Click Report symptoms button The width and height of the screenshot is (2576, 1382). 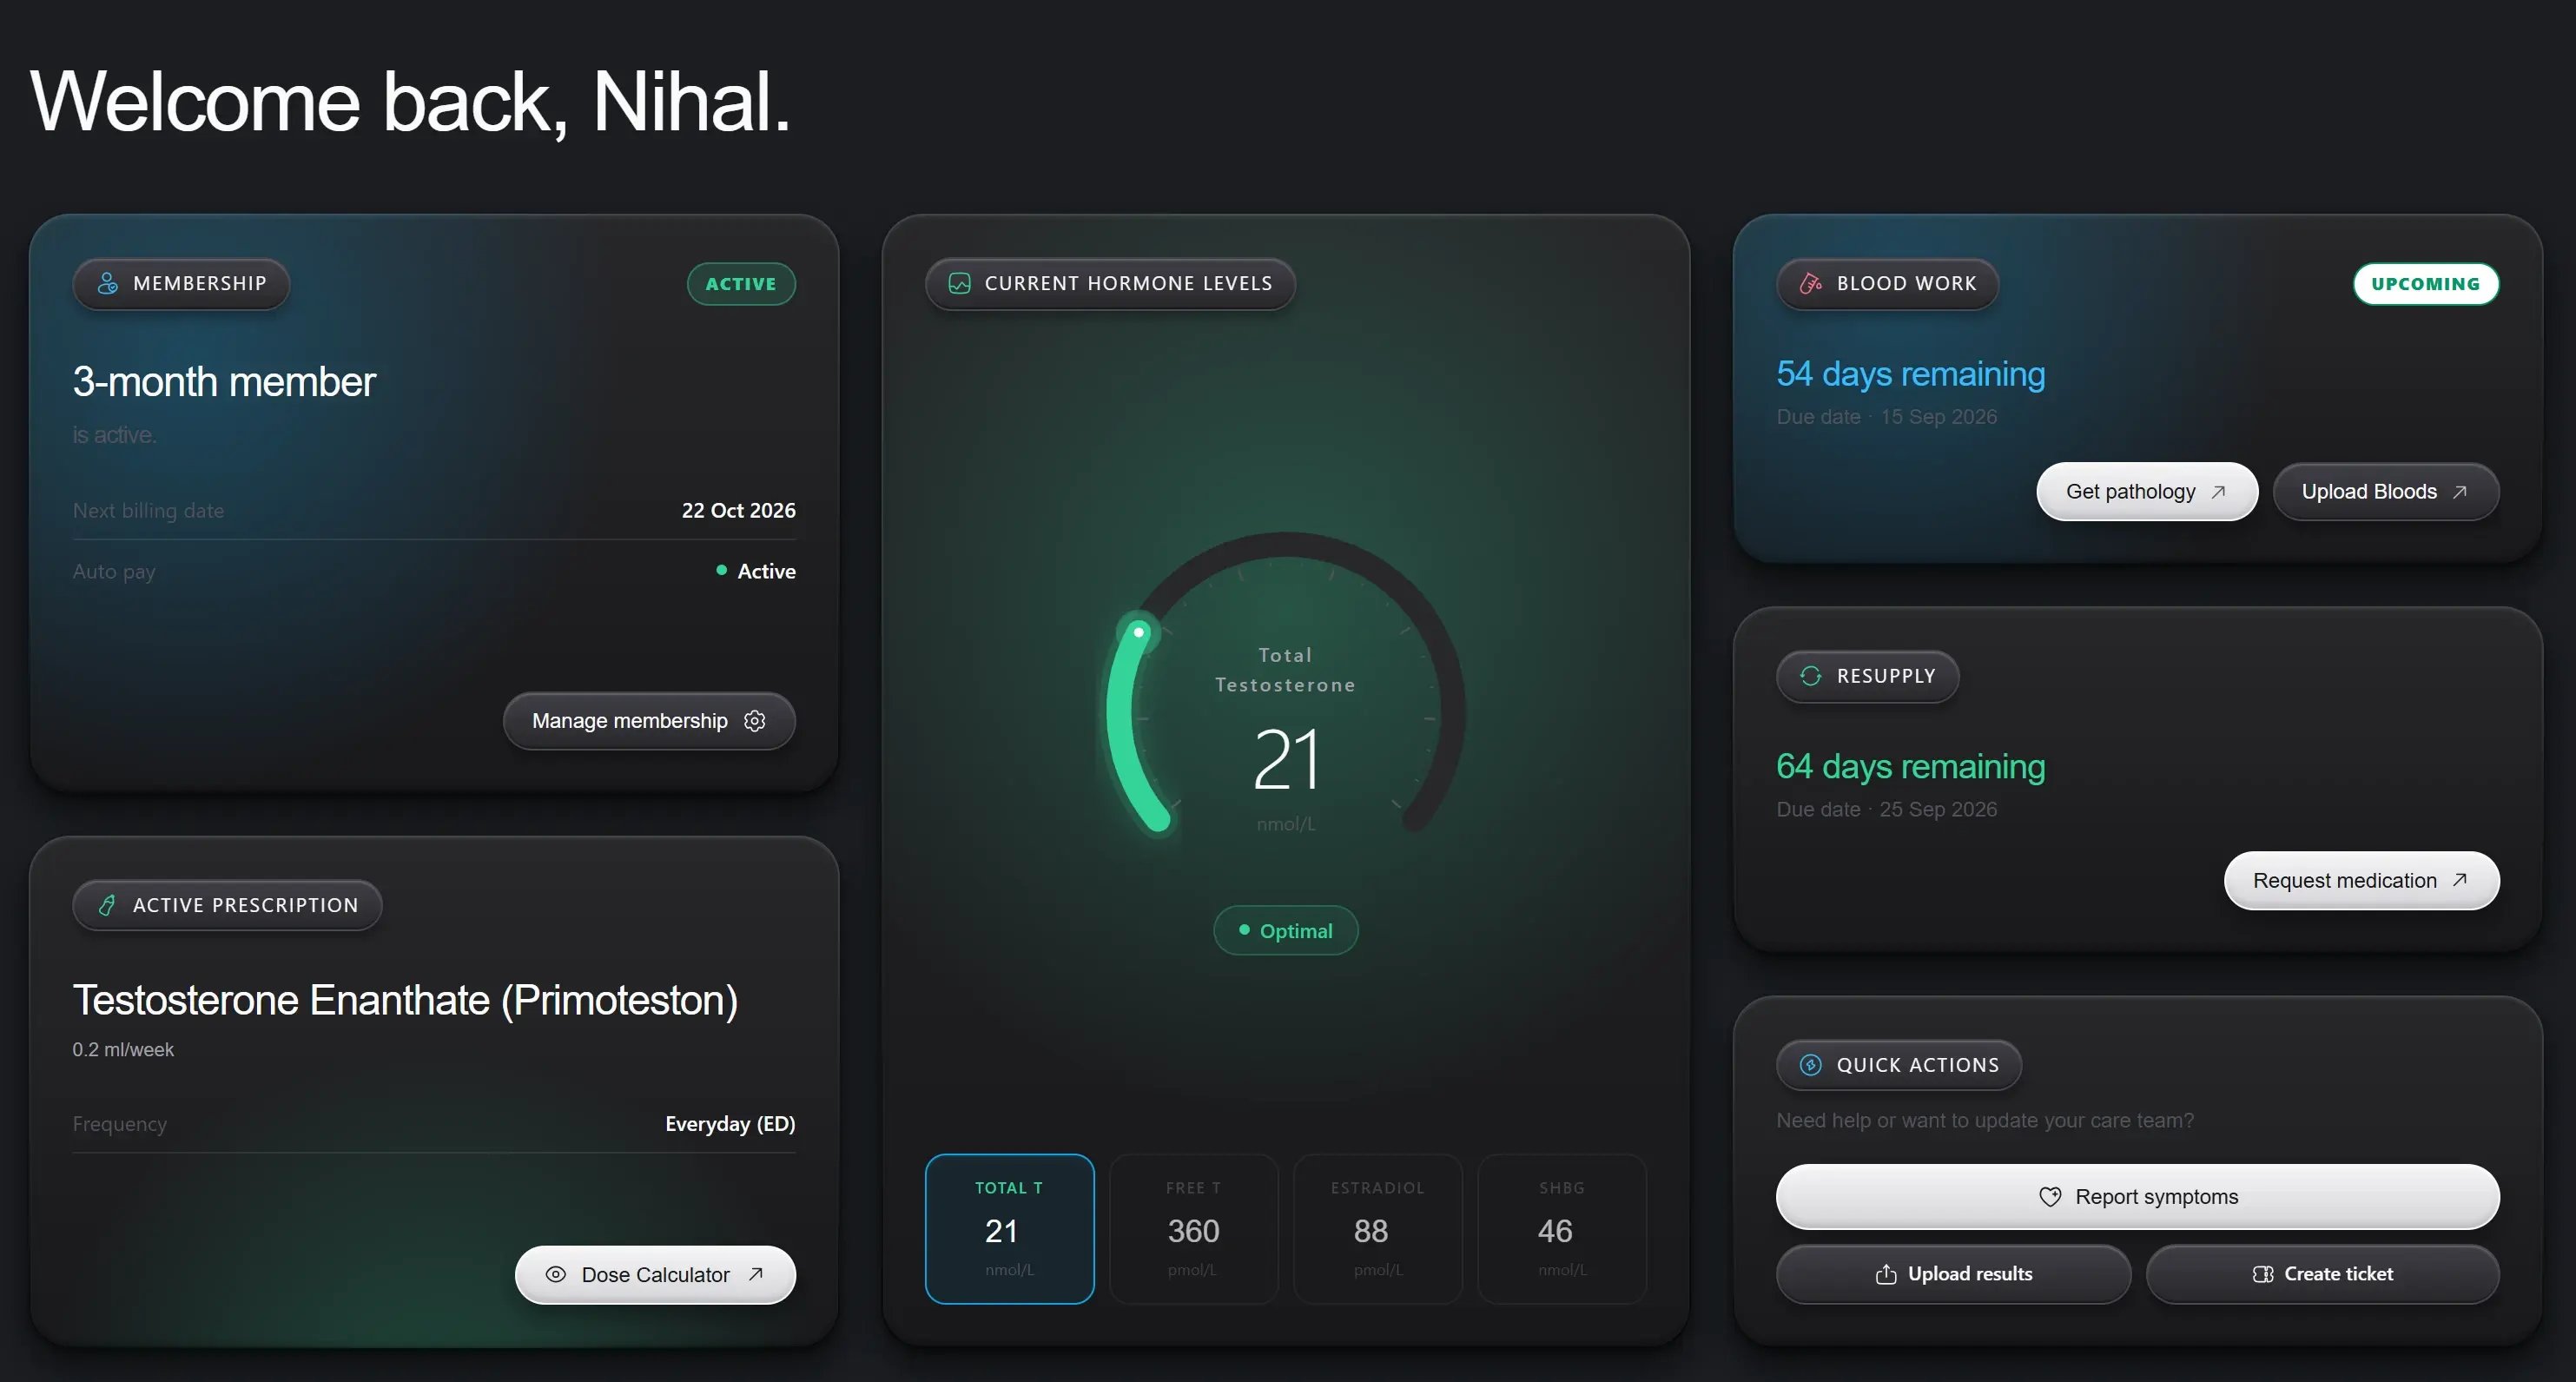pos(2138,1197)
